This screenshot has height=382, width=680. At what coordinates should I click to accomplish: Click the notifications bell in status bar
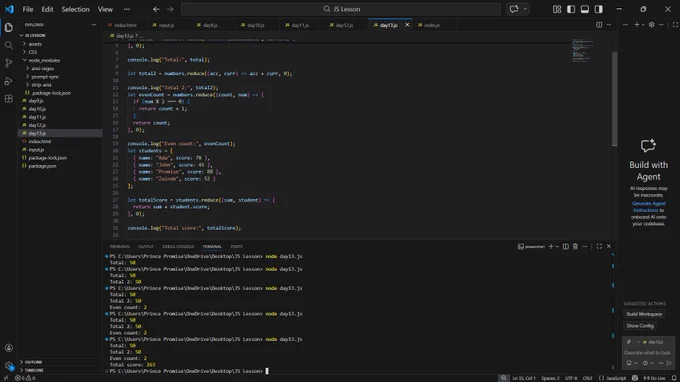[674, 378]
